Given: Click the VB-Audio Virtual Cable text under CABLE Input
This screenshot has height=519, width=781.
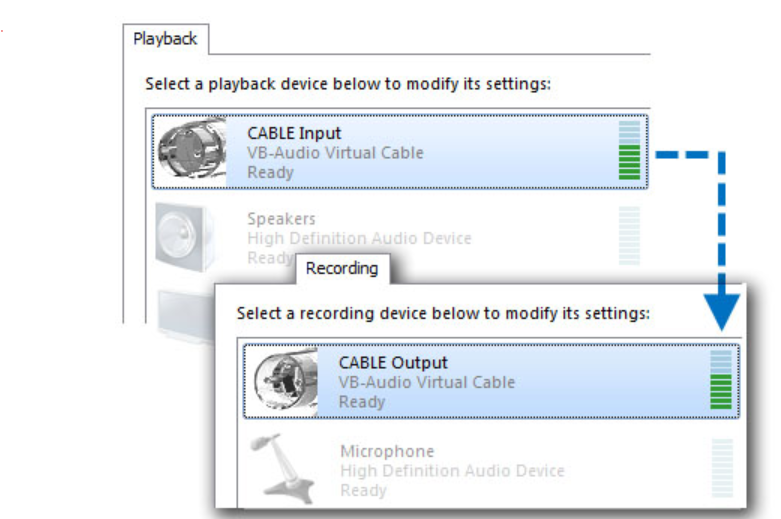Looking at the screenshot, I should (x=335, y=153).
